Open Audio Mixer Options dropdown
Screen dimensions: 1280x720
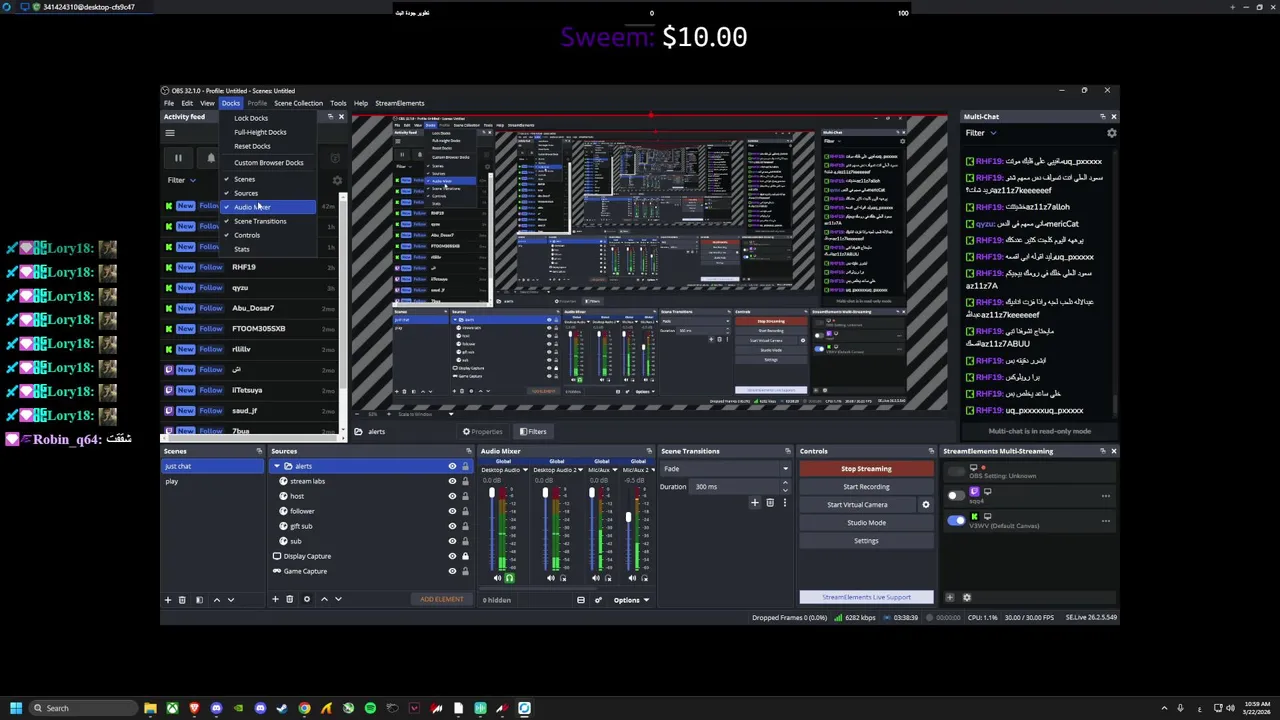tap(631, 600)
